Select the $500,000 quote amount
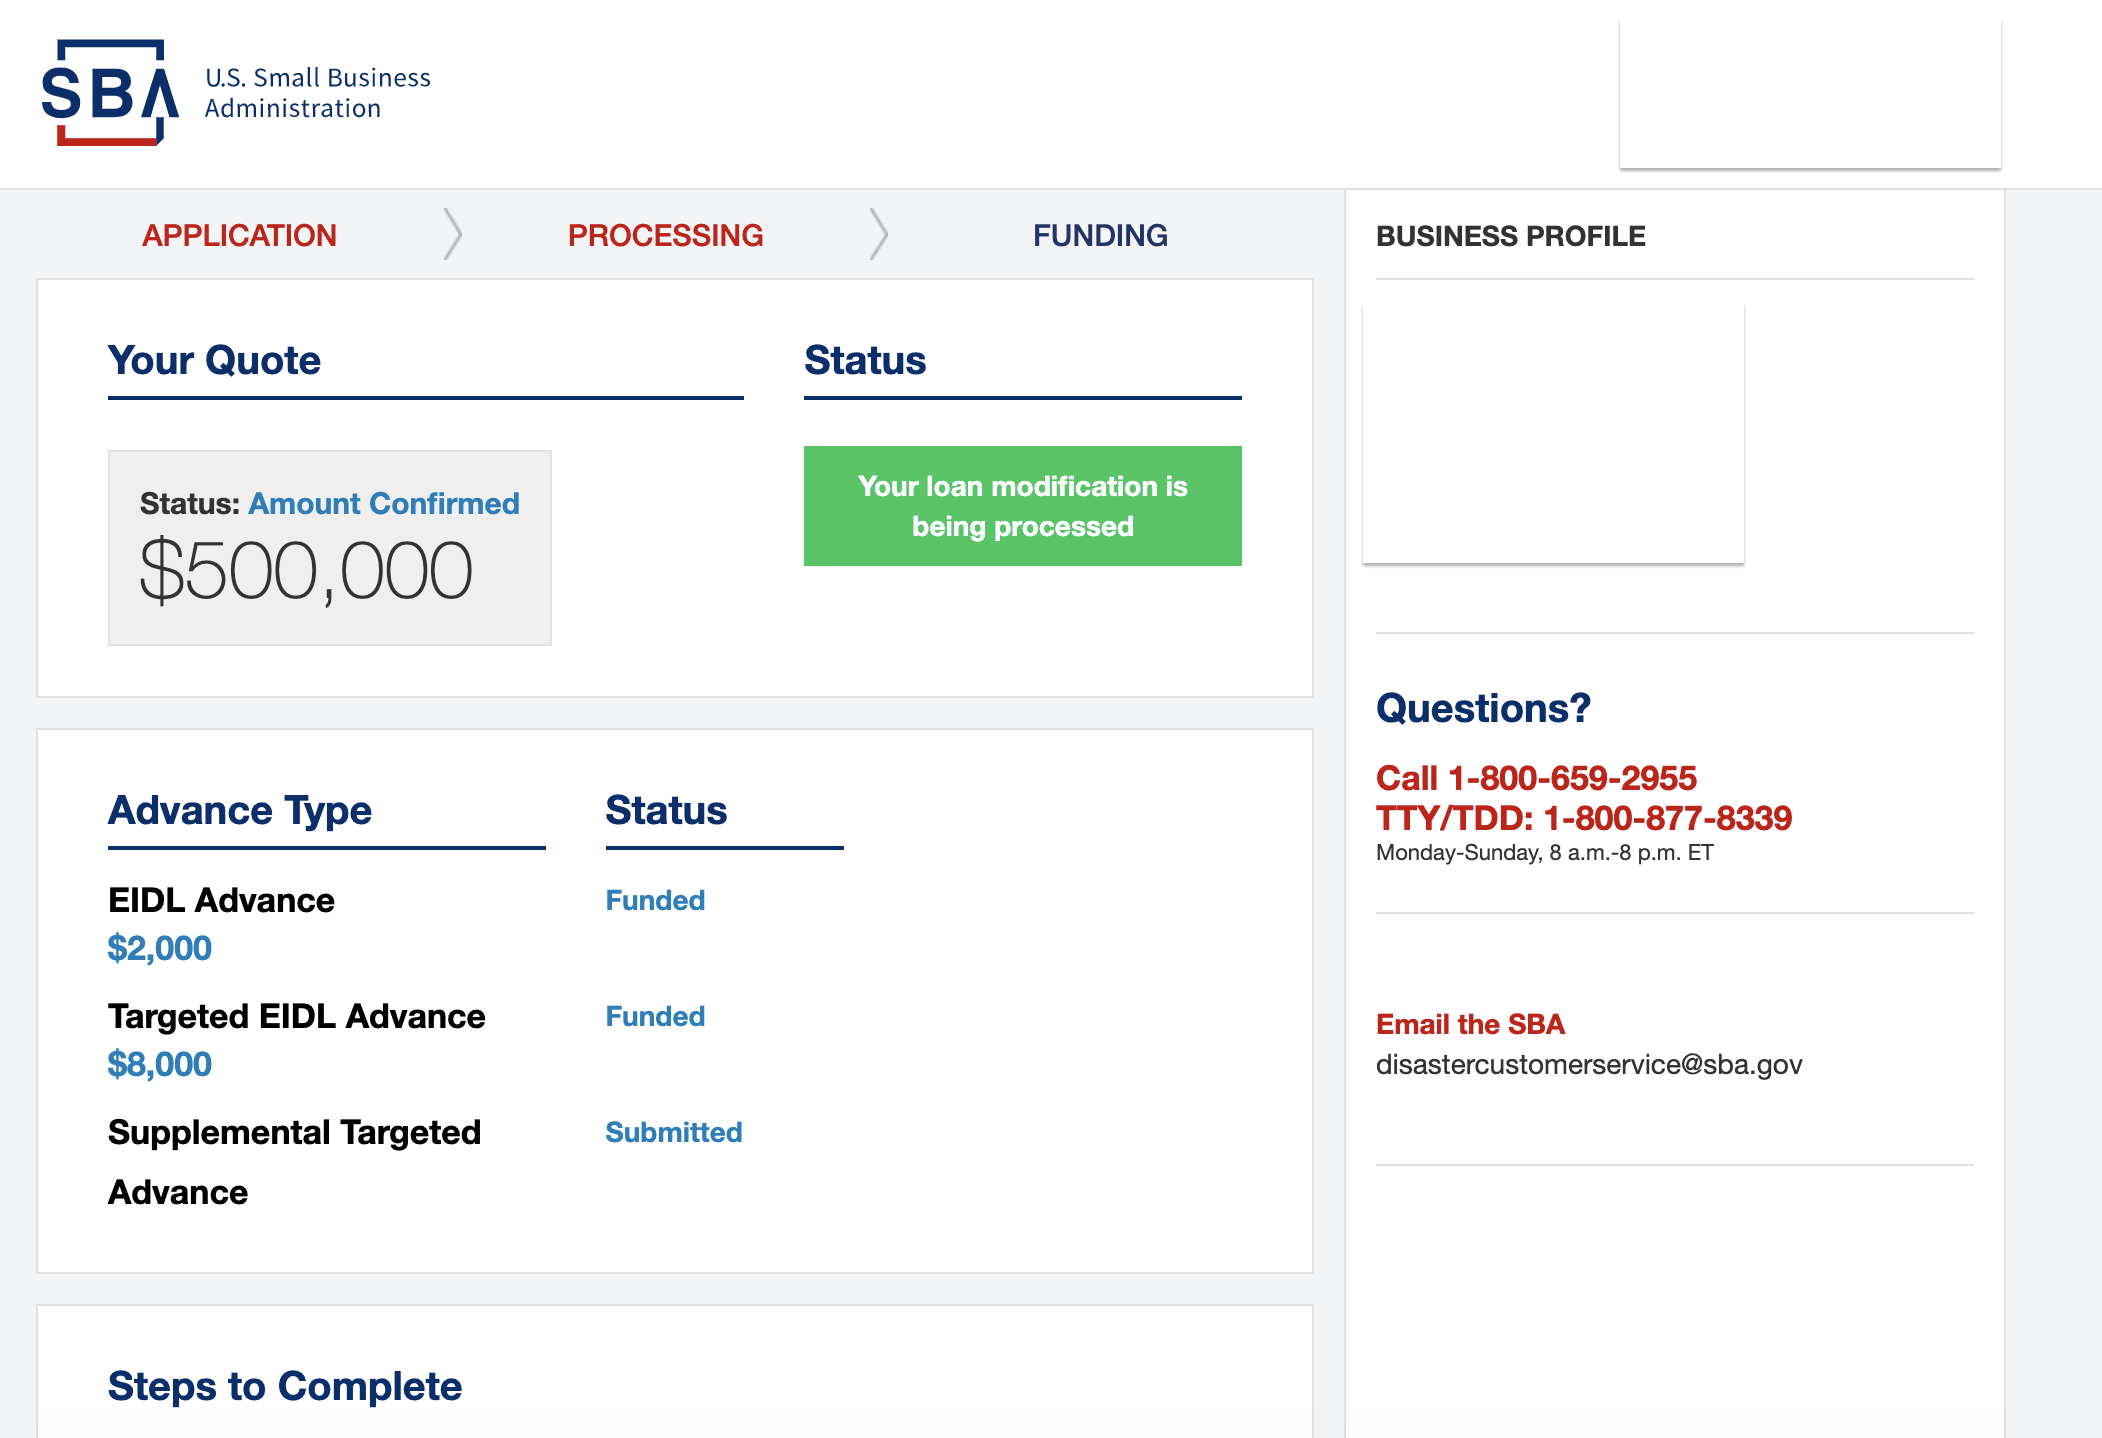The height and width of the screenshot is (1438, 2102). (x=305, y=571)
